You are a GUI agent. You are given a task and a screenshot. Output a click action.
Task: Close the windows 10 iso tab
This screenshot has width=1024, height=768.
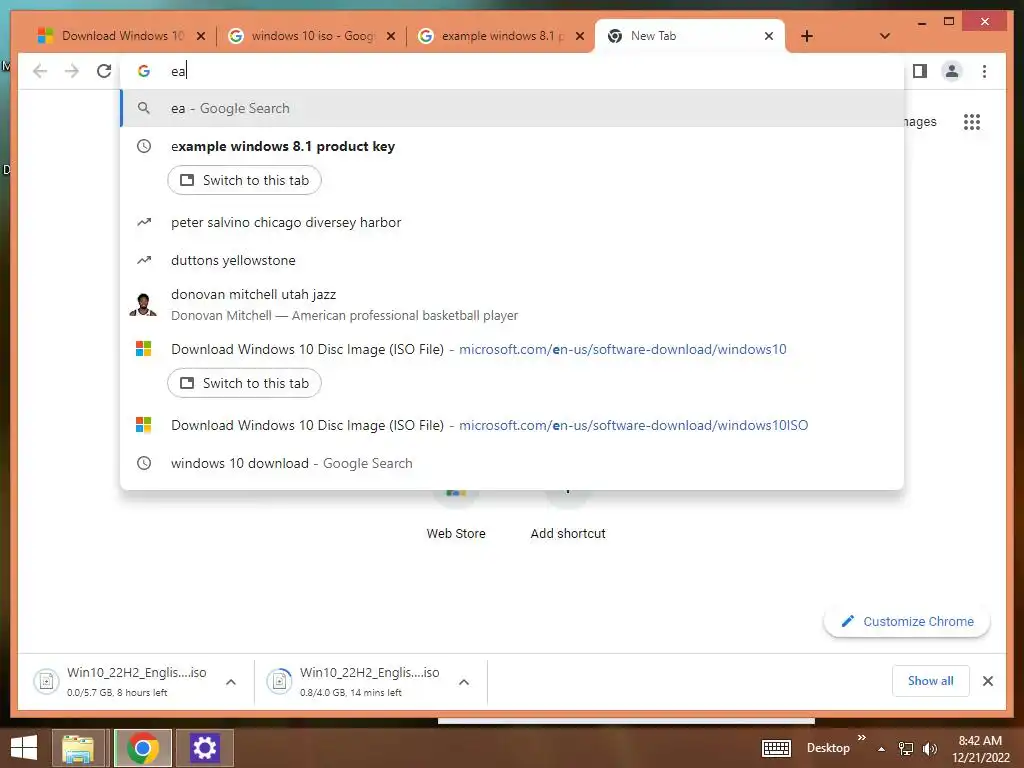click(x=391, y=36)
